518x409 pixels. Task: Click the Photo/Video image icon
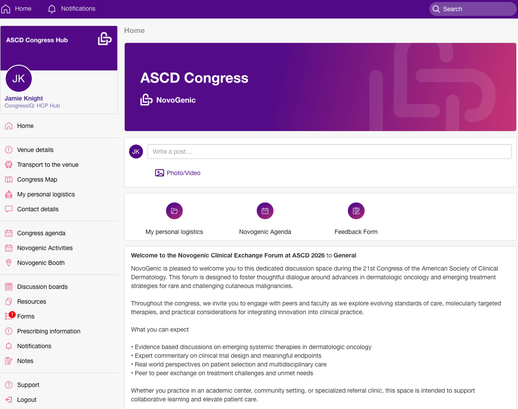tap(159, 173)
